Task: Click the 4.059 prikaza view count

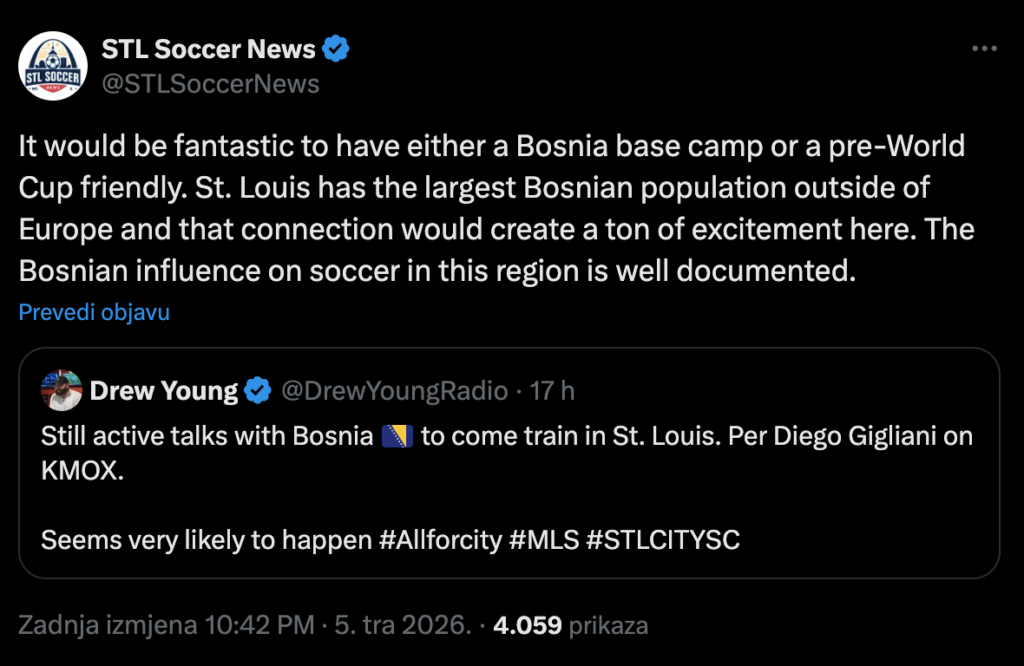Action: pyautogui.click(x=571, y=626)
